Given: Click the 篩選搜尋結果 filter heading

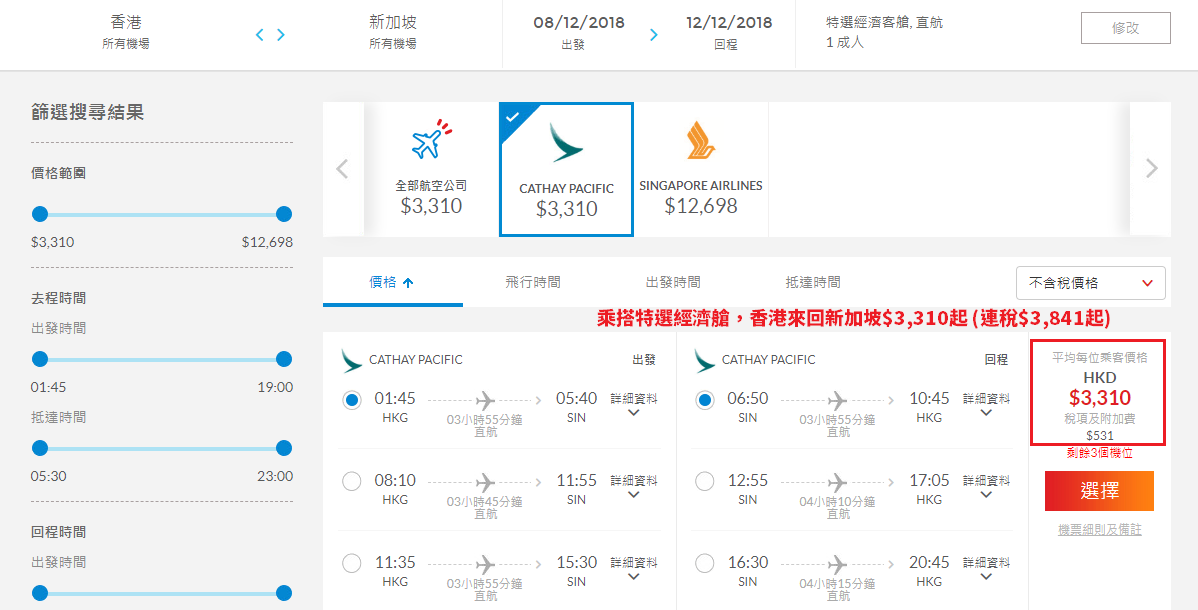Looking at the screenshot, I should pyautogui.click(x=87, y=113).
